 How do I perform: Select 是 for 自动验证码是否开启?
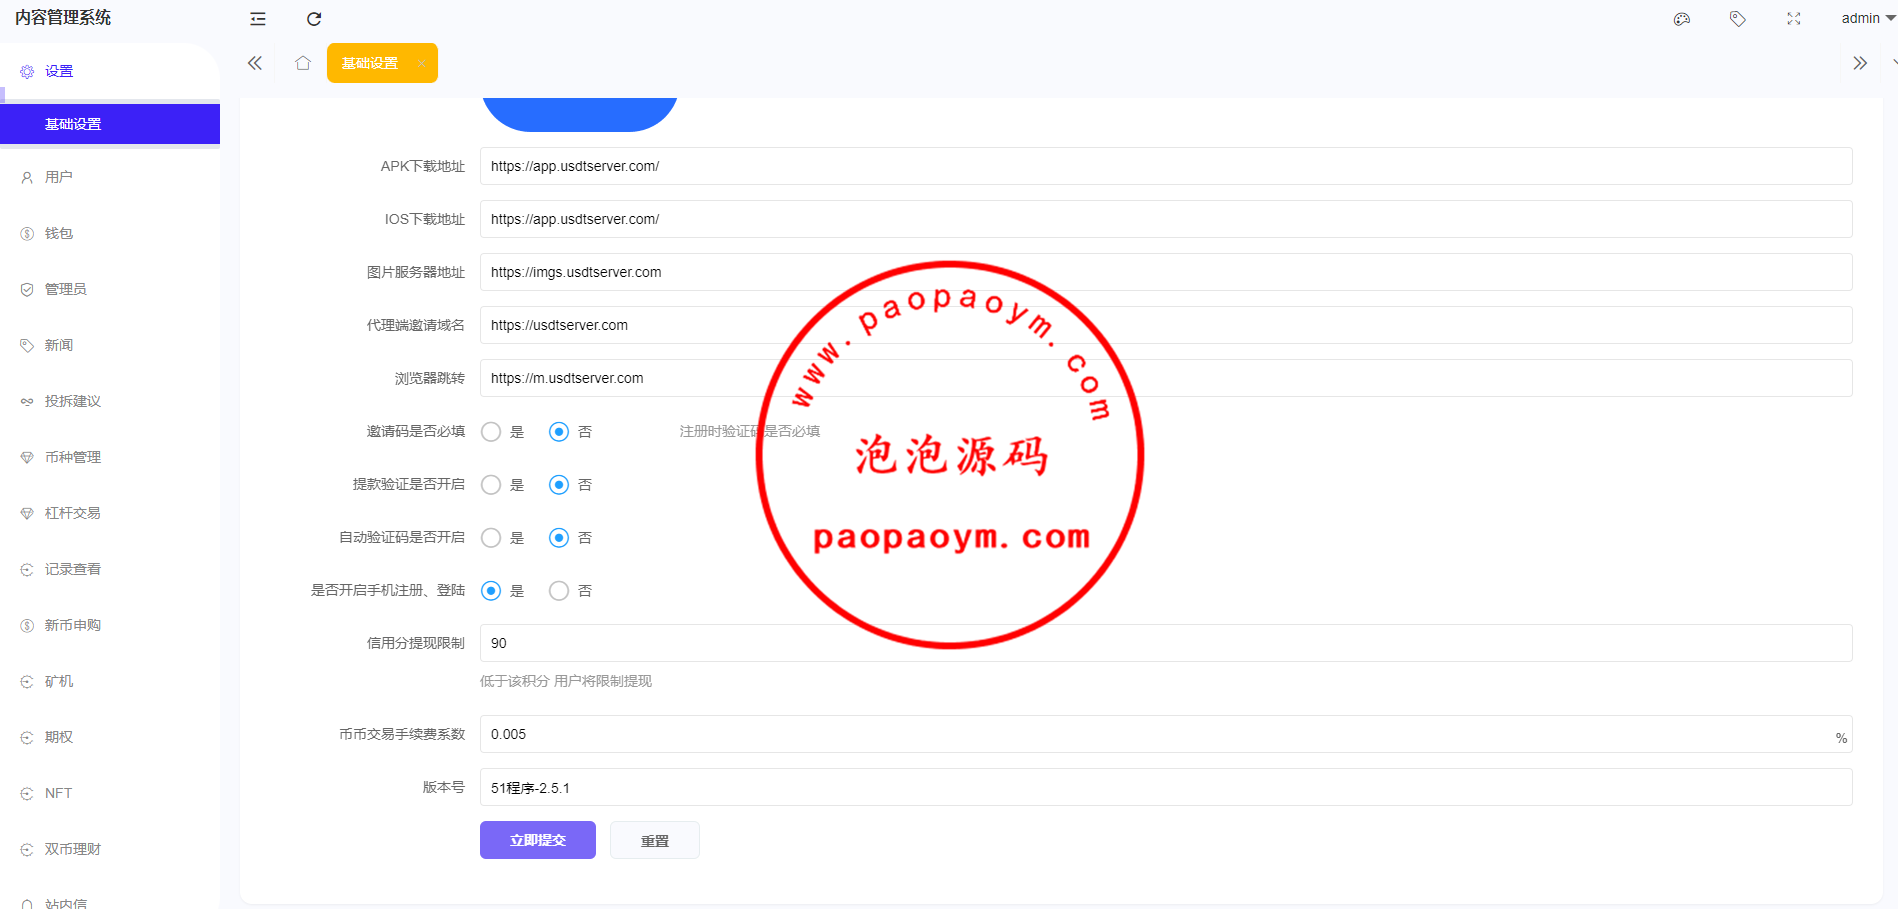pyautogui.click(x=491, y=538)
